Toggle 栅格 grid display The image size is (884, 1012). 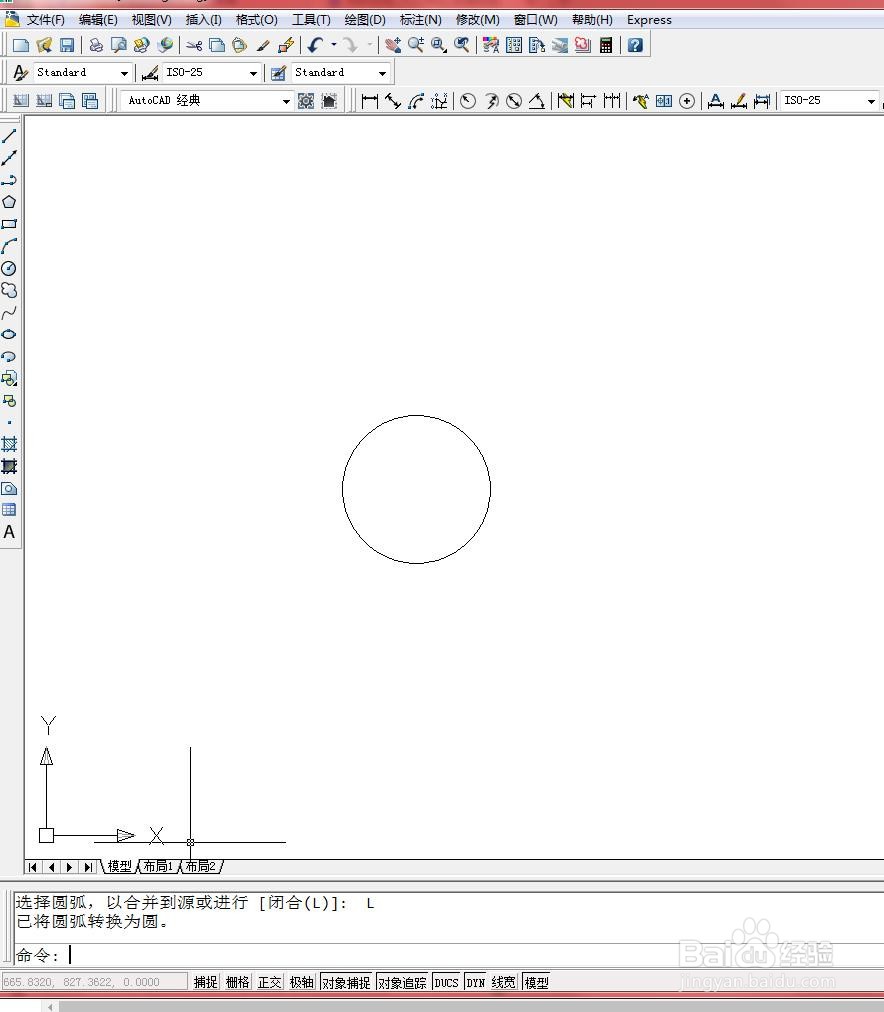click(237, 982)
